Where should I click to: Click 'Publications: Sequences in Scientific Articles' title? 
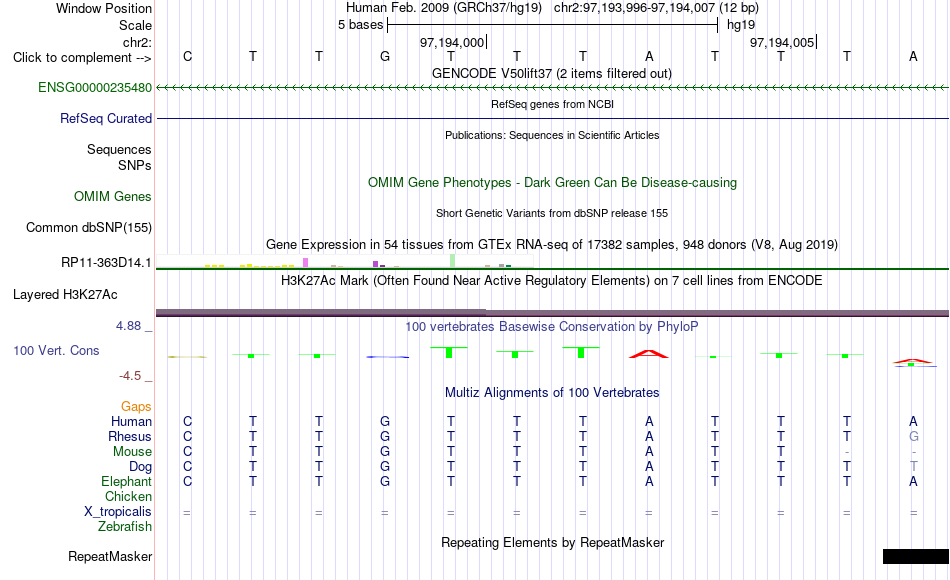coord(552,135)
